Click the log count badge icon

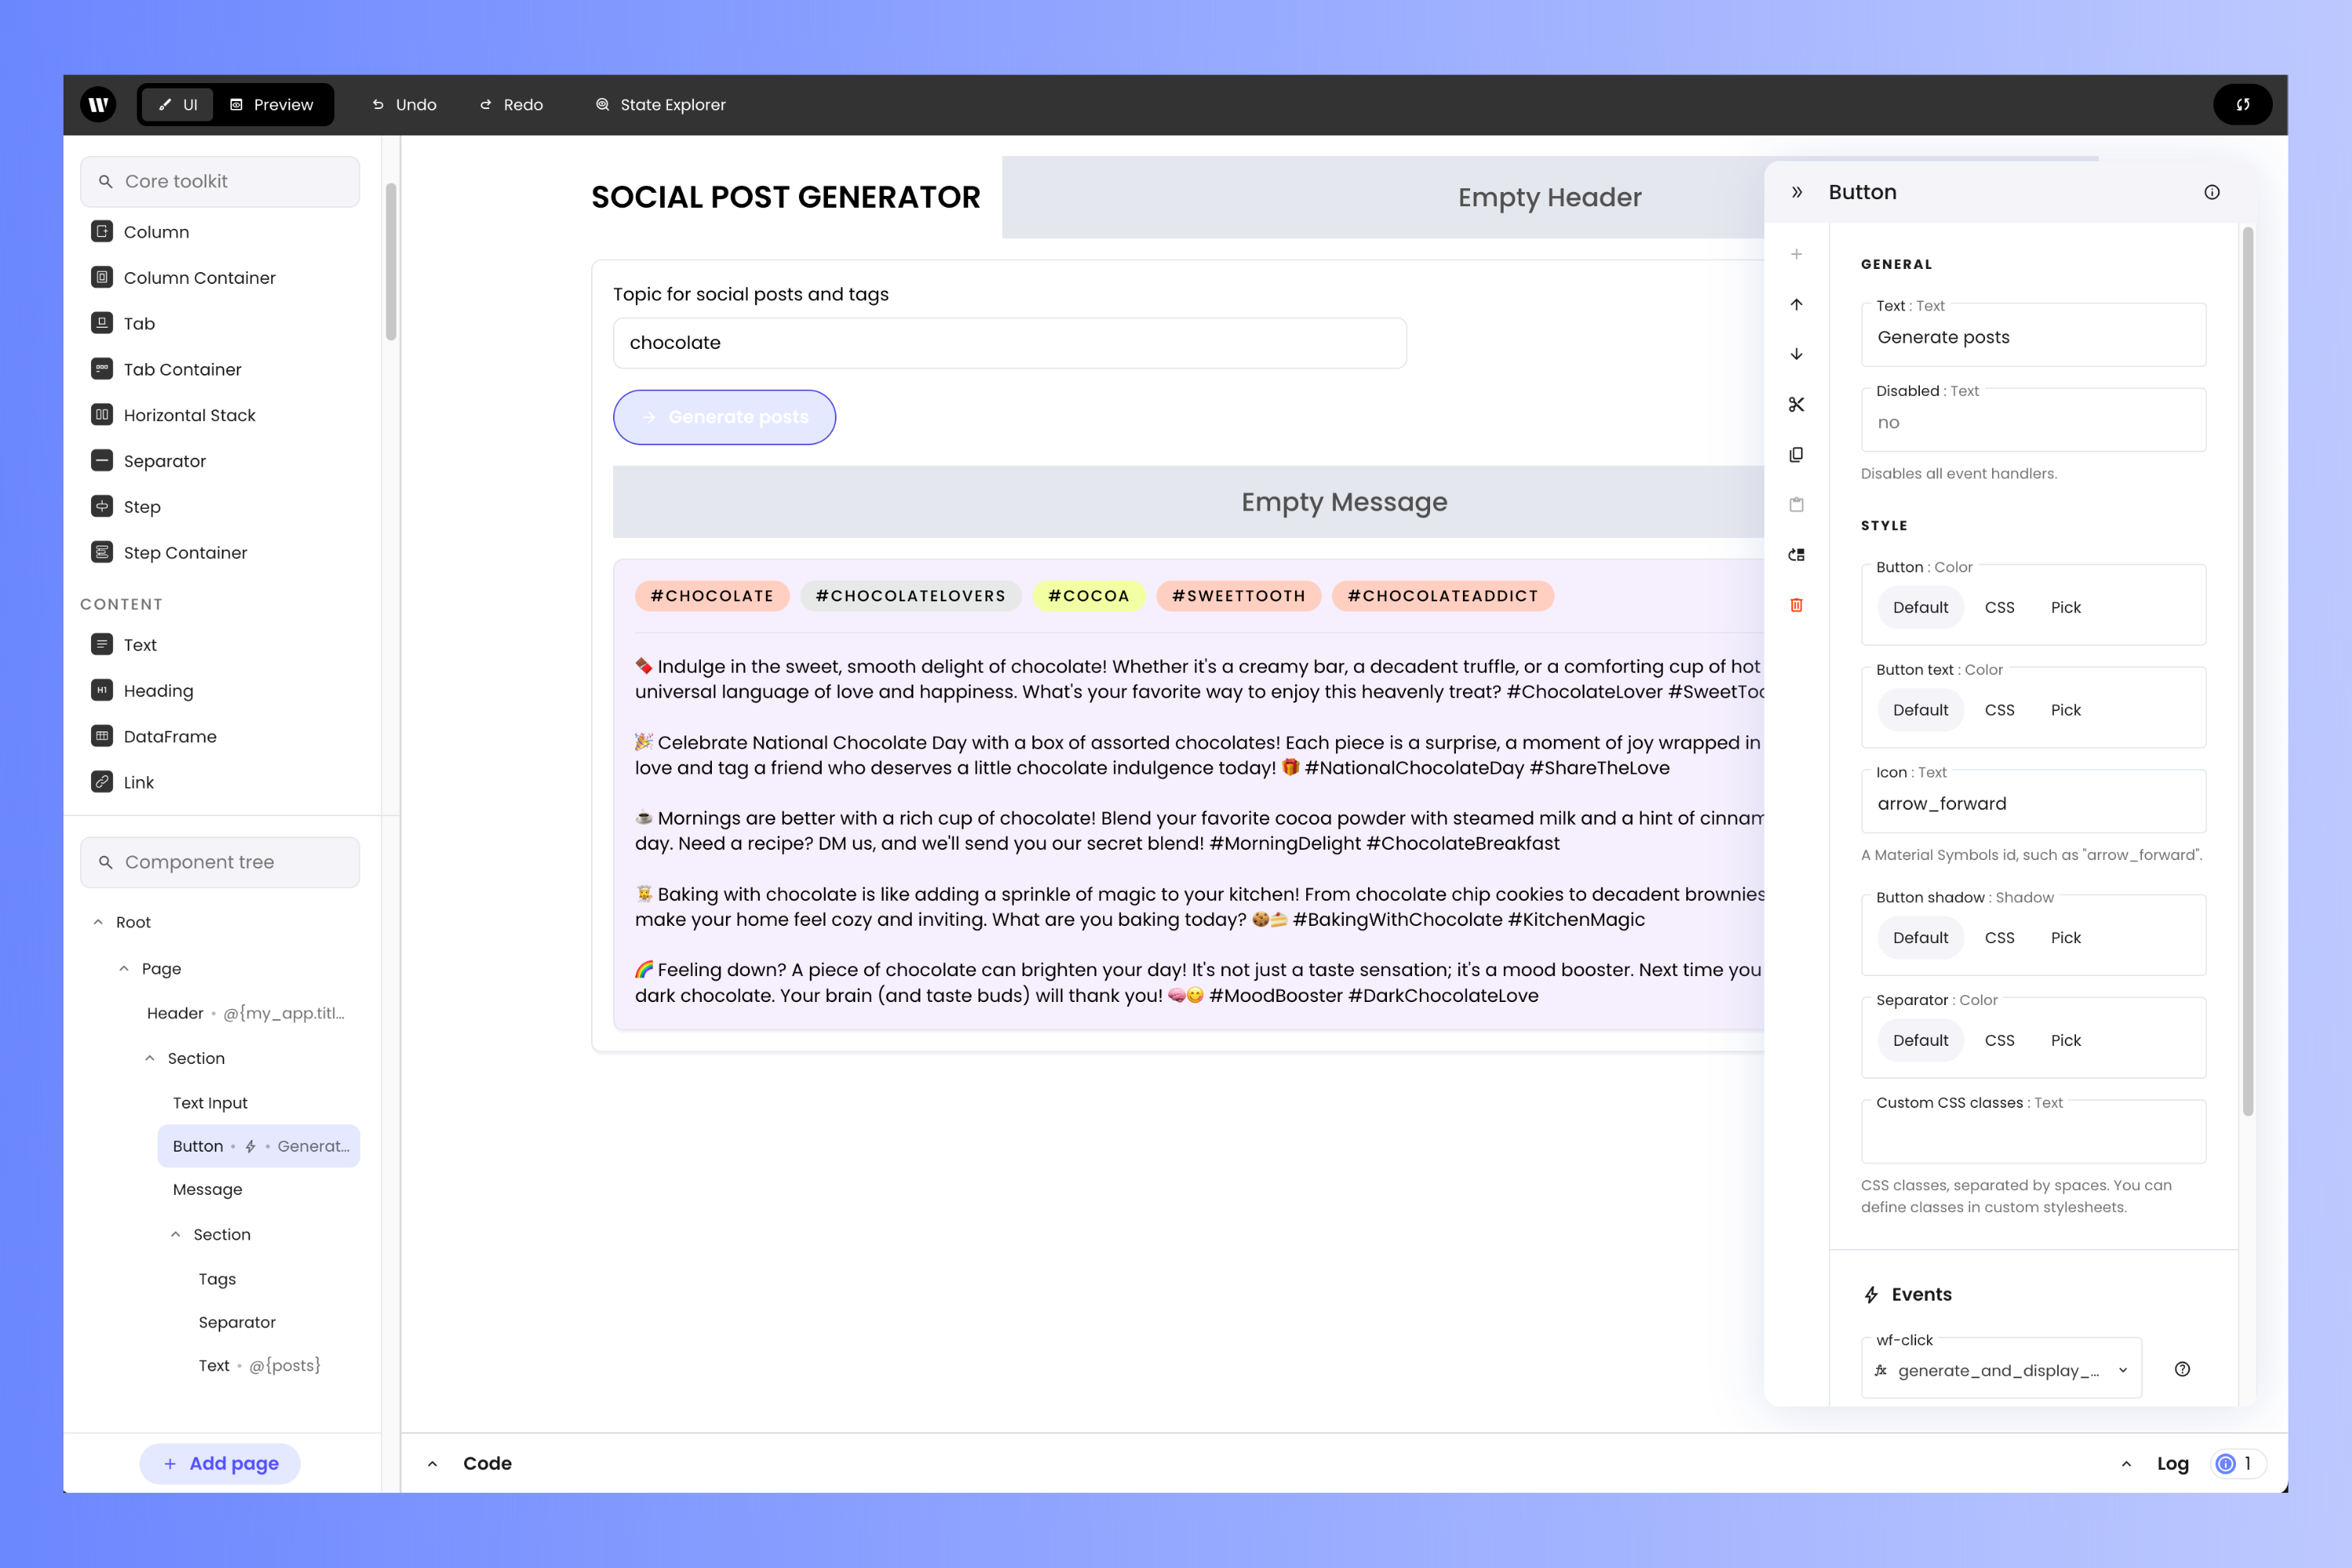click(2225, 1463)
